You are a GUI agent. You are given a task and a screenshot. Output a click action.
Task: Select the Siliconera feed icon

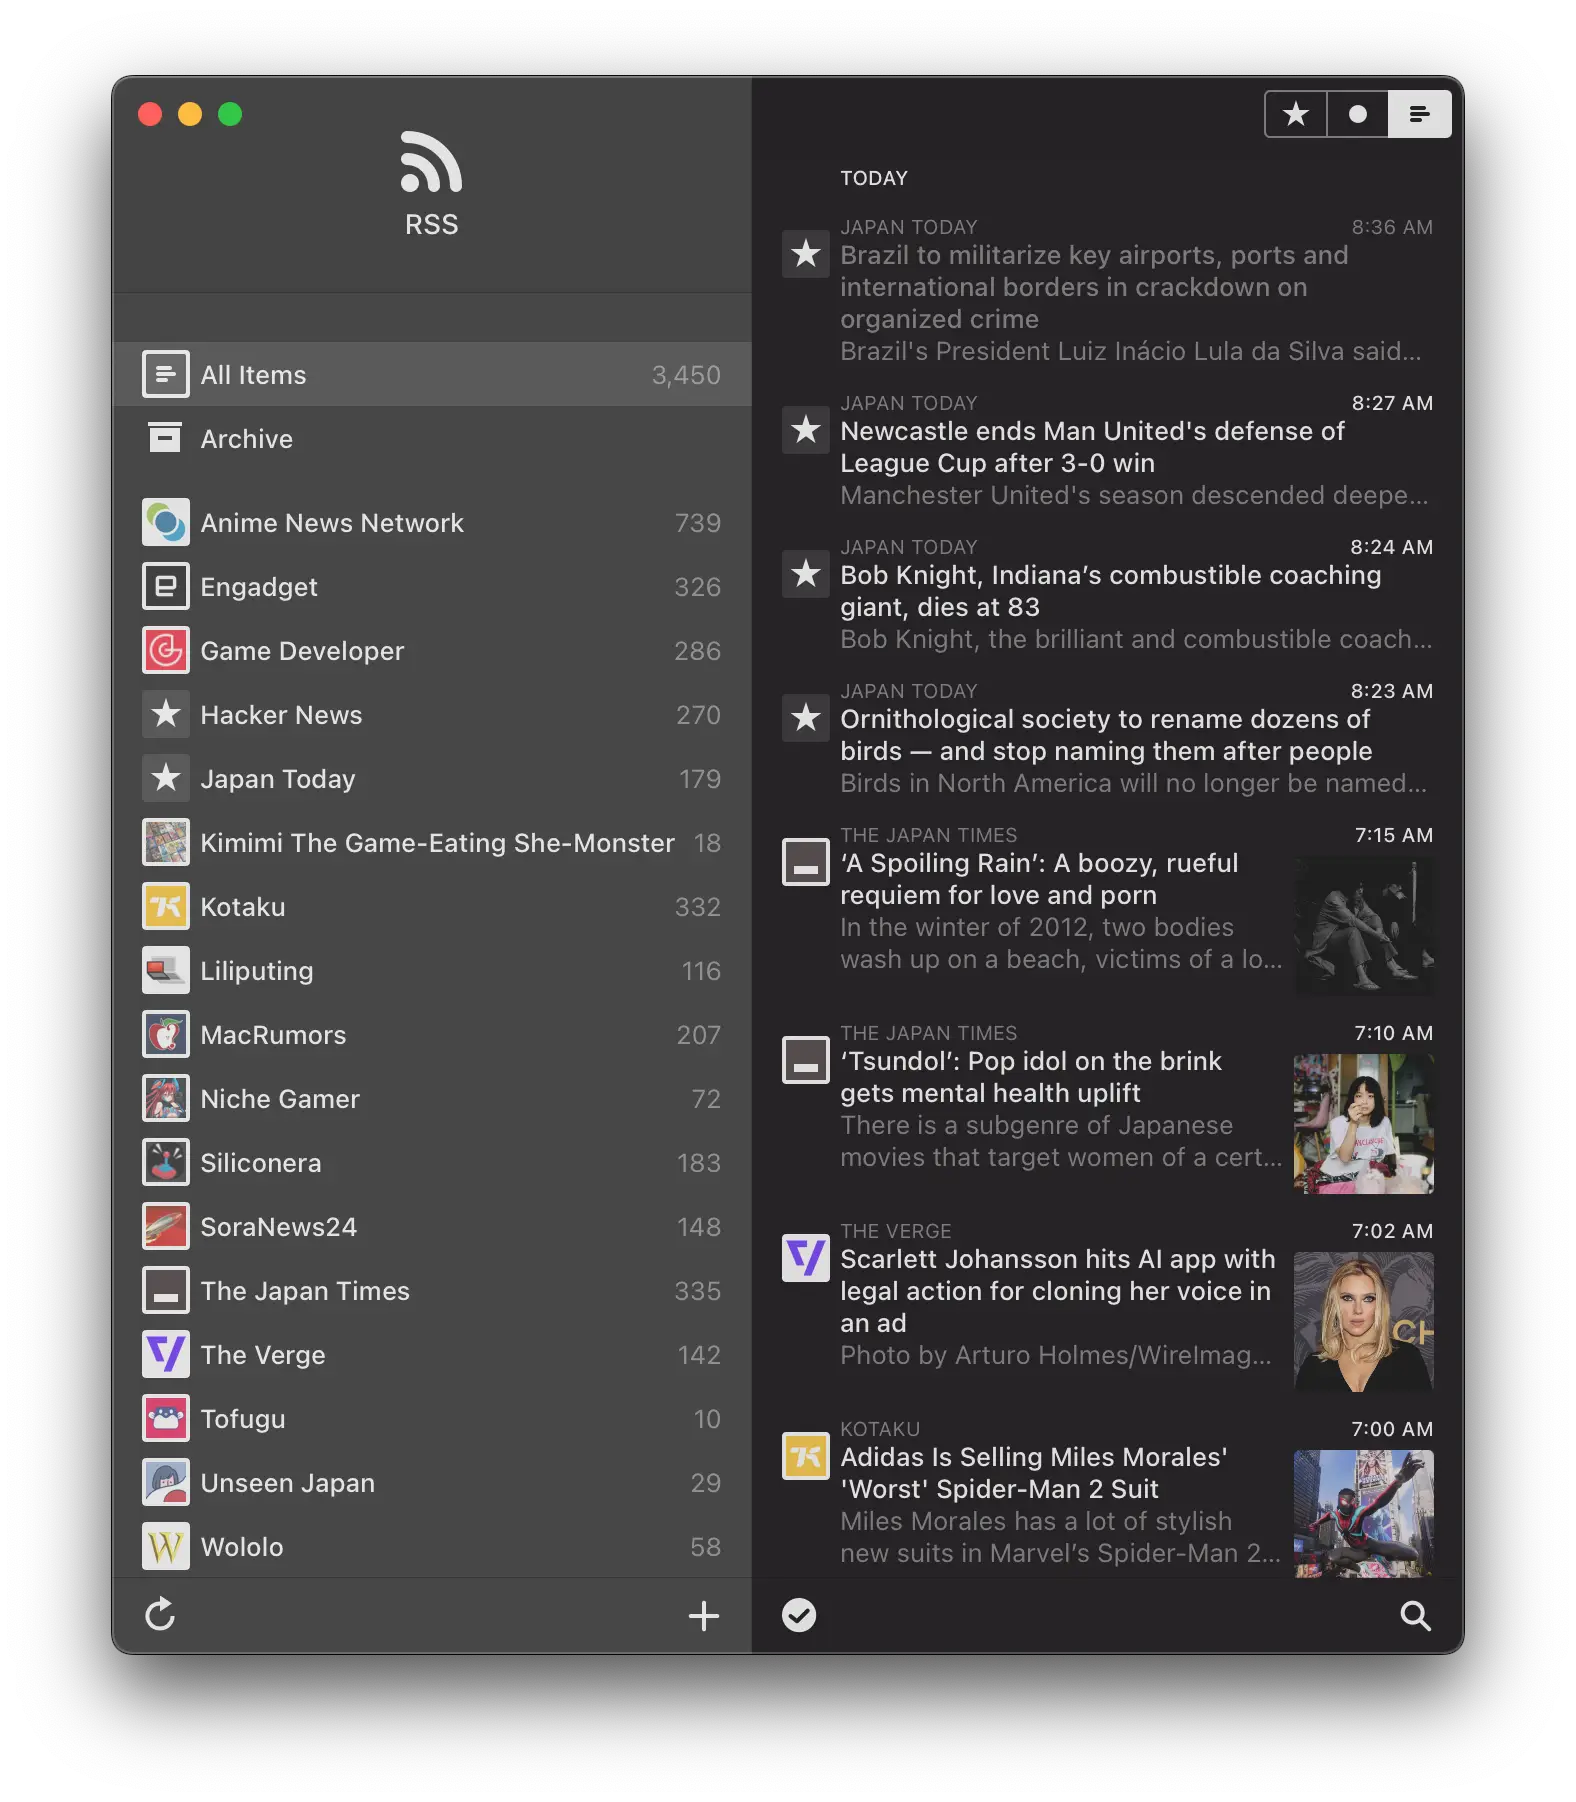tap(166, 1162)
